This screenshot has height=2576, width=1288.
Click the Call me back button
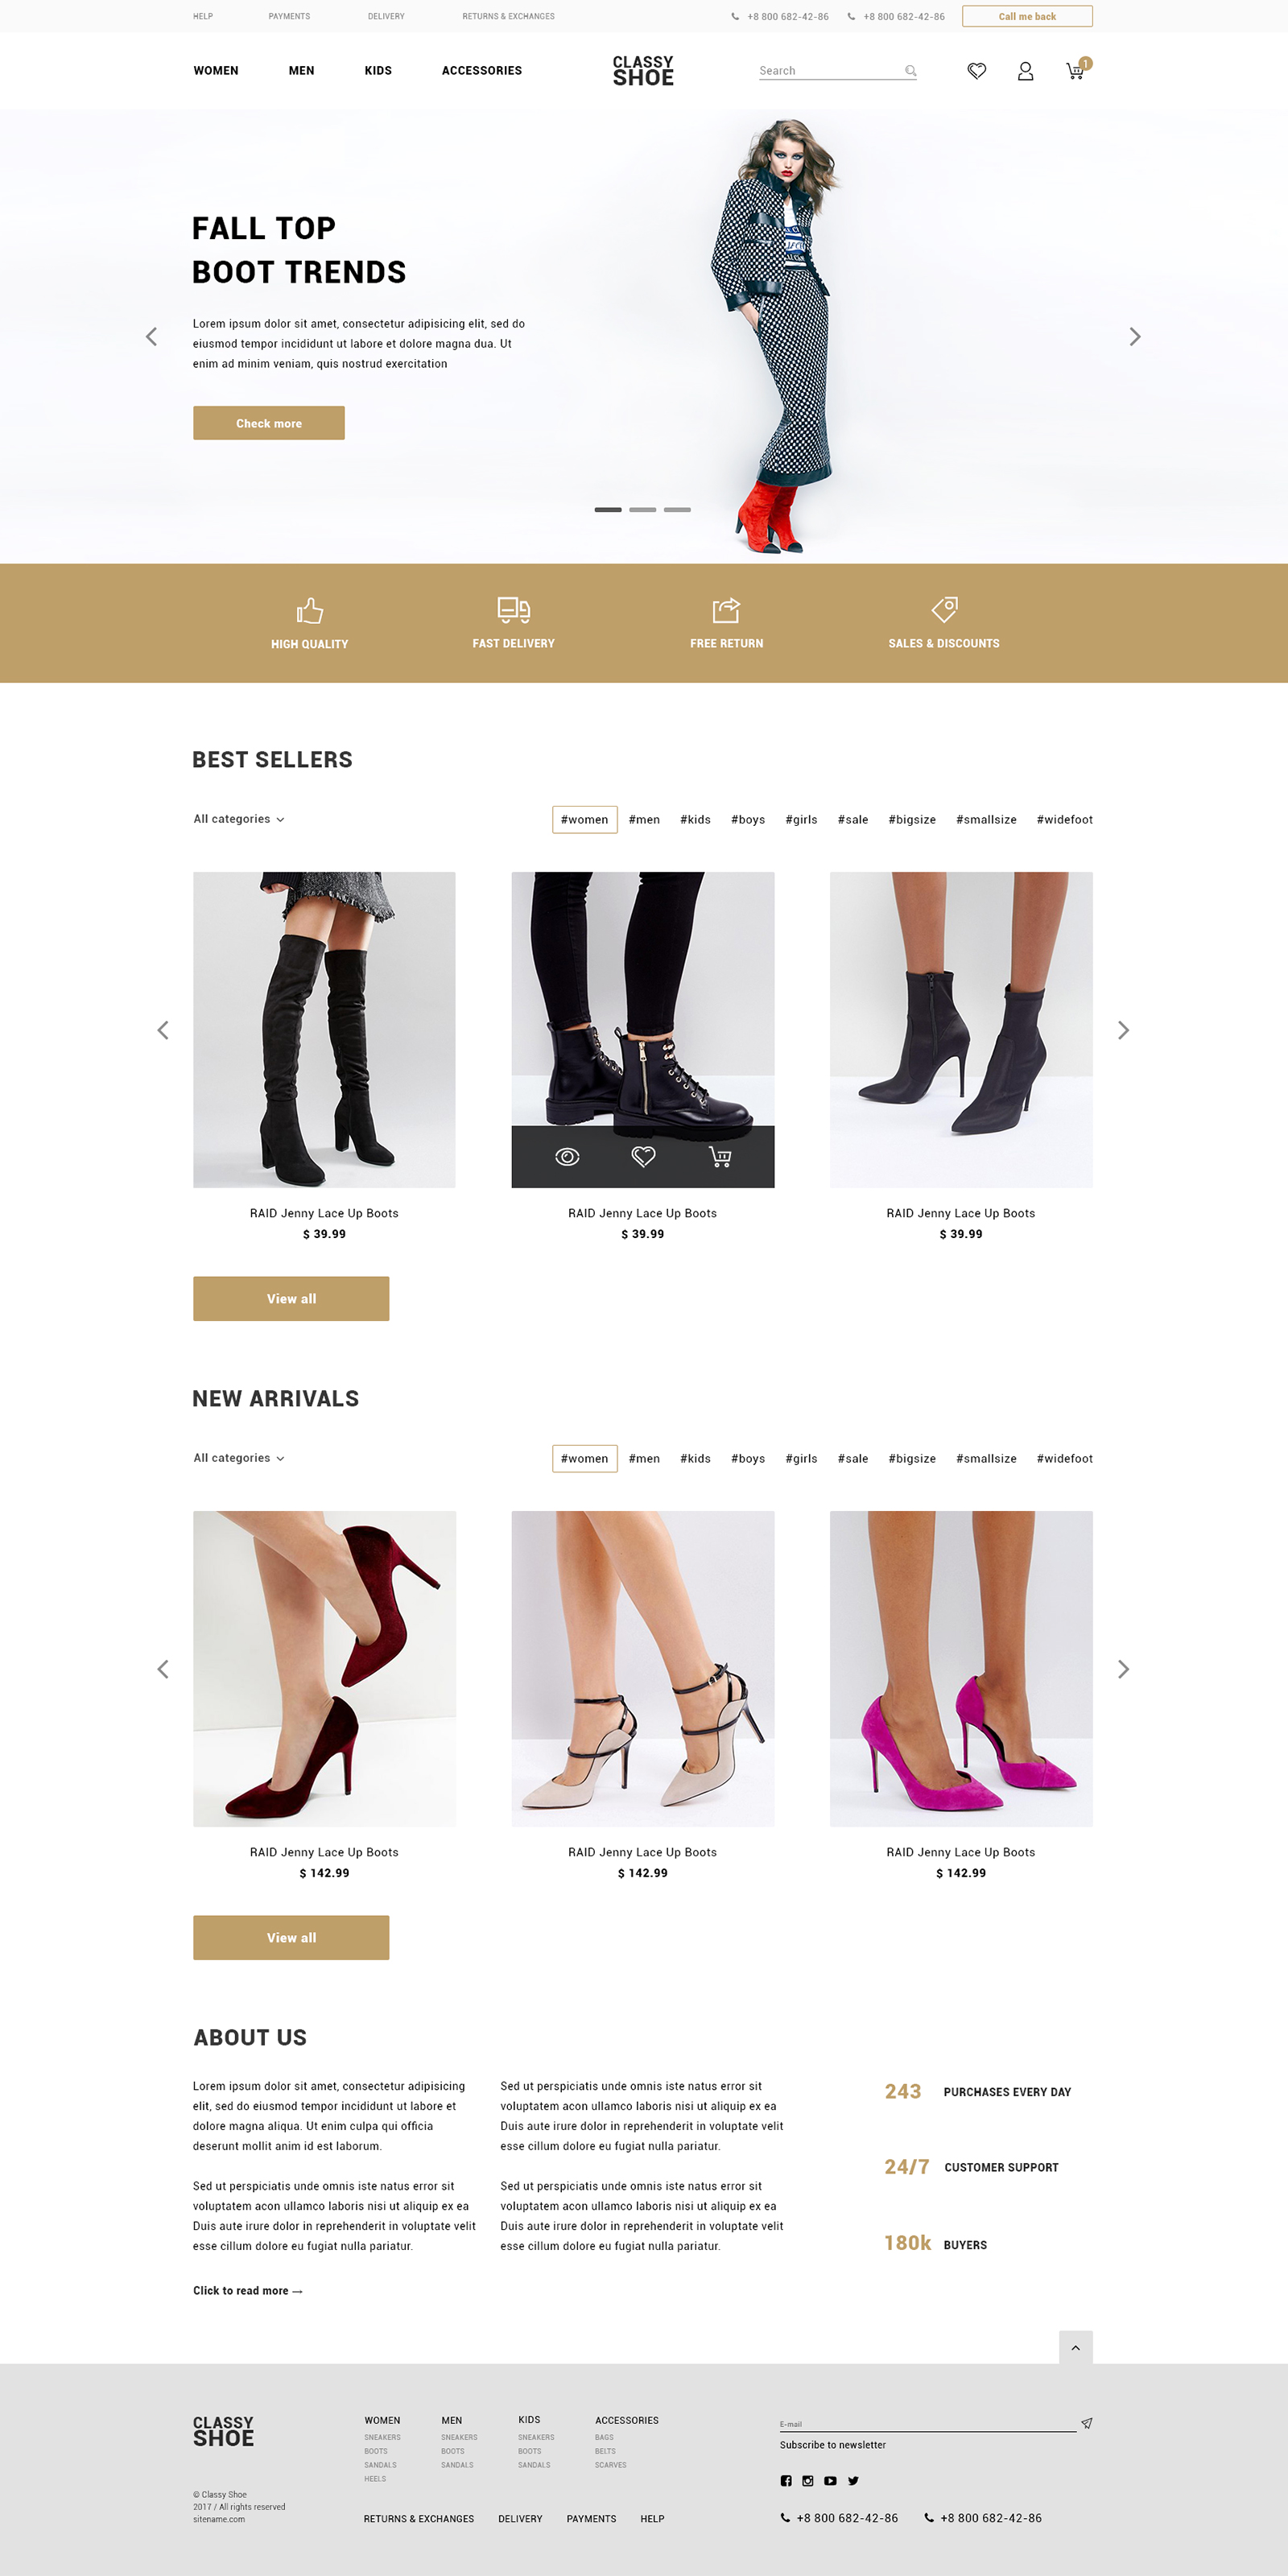tap(1027, 16)
